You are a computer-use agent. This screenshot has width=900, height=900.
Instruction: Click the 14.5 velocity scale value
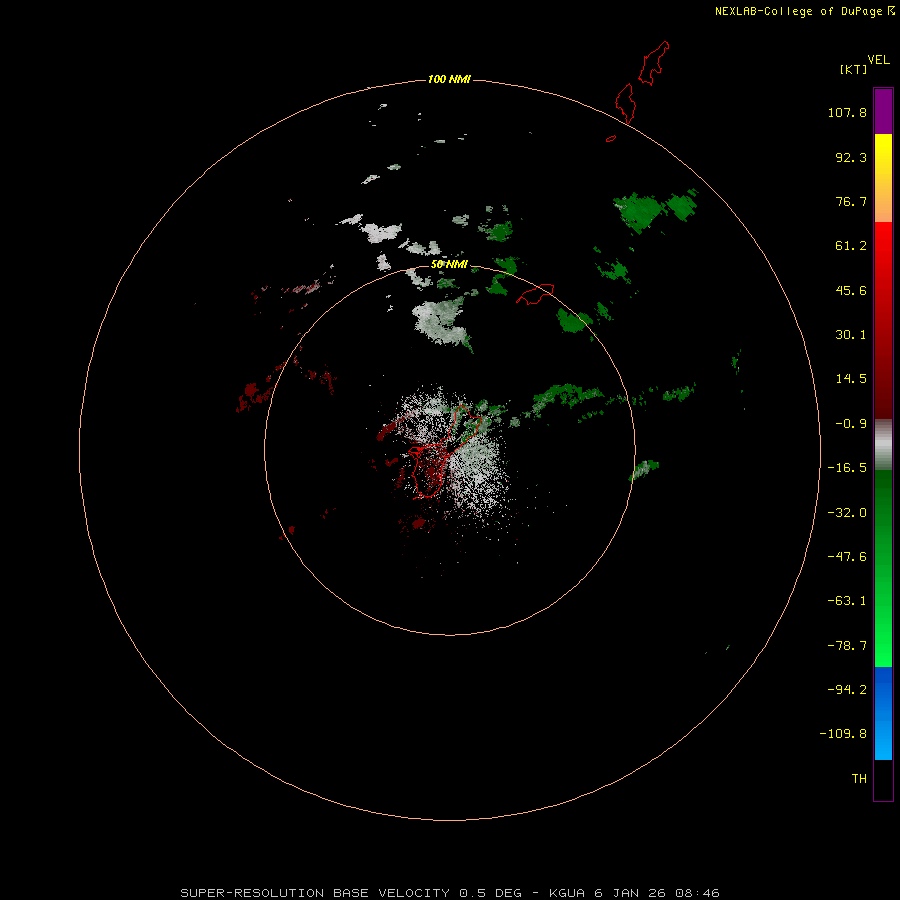[851, 379]
